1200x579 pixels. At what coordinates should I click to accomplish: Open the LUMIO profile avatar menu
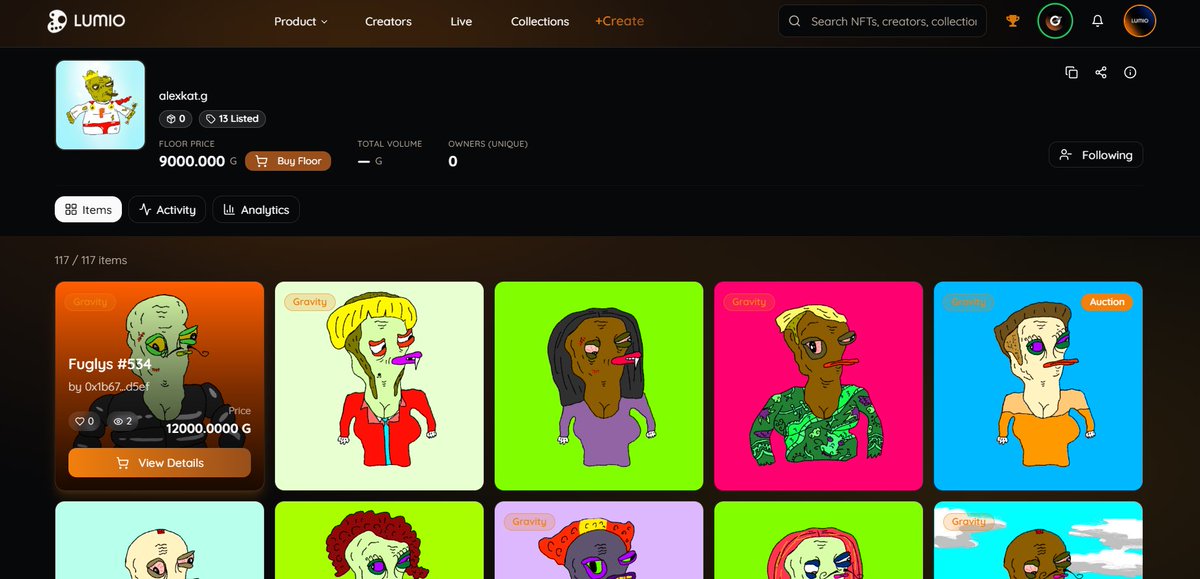tap(1140, 21)
